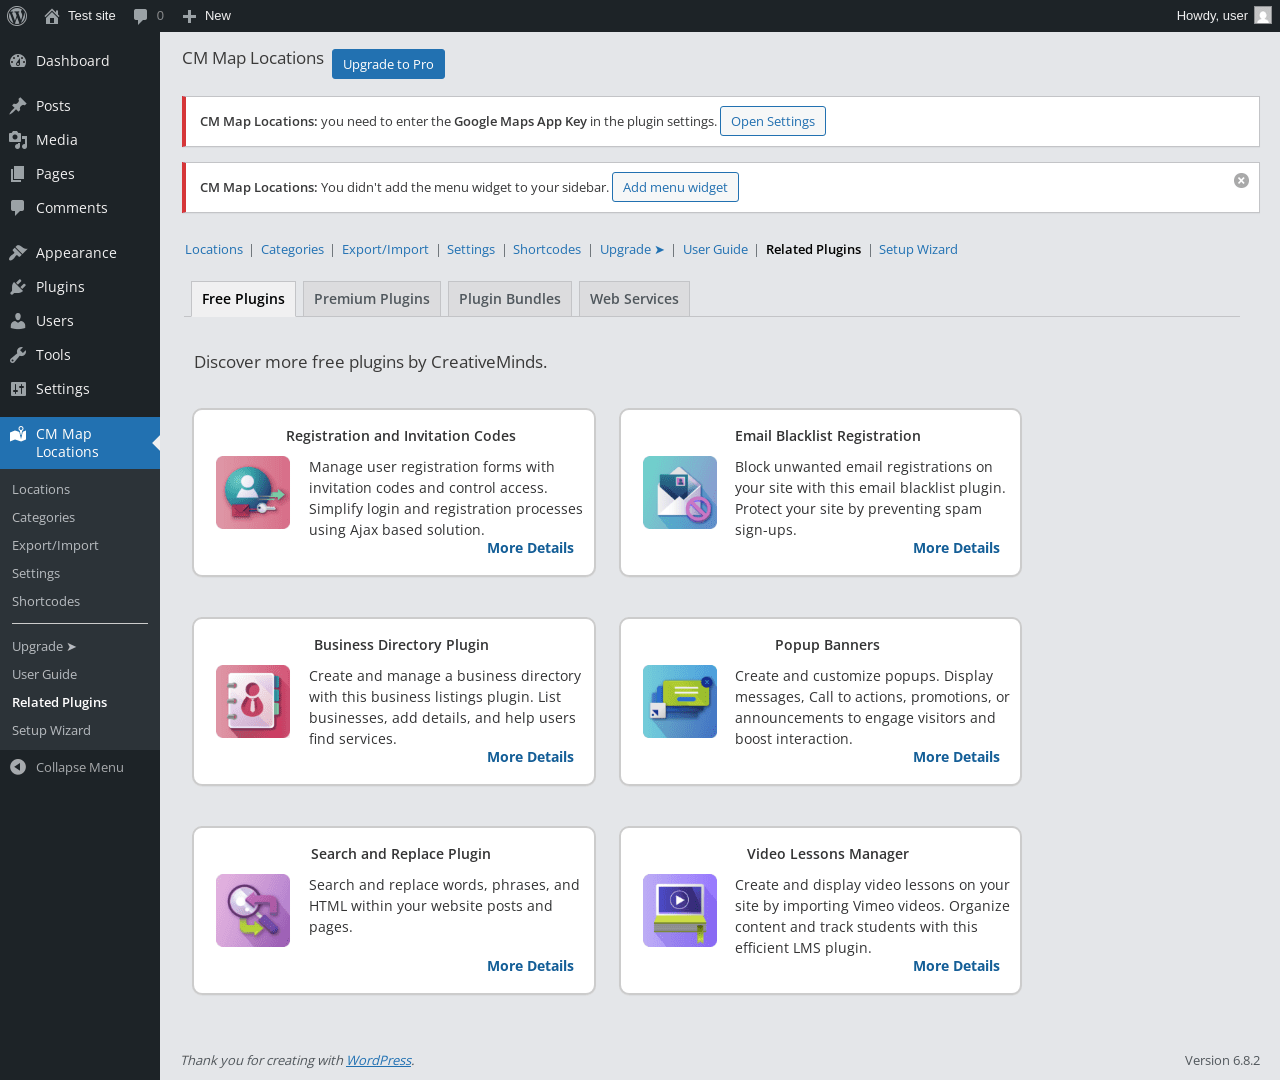Click Search and Replace Plugin icon
Viewport: 1280px width, 1080px height.
(x=253, y=911)
